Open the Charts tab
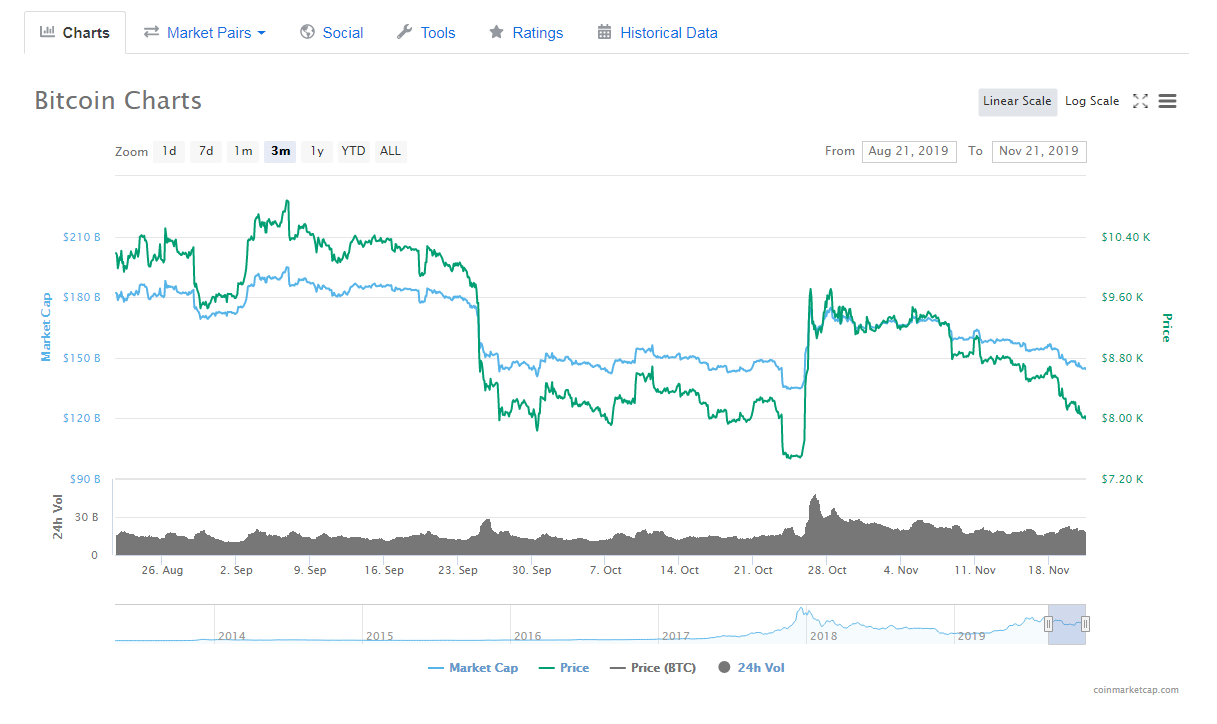 (x=75, y=33)
